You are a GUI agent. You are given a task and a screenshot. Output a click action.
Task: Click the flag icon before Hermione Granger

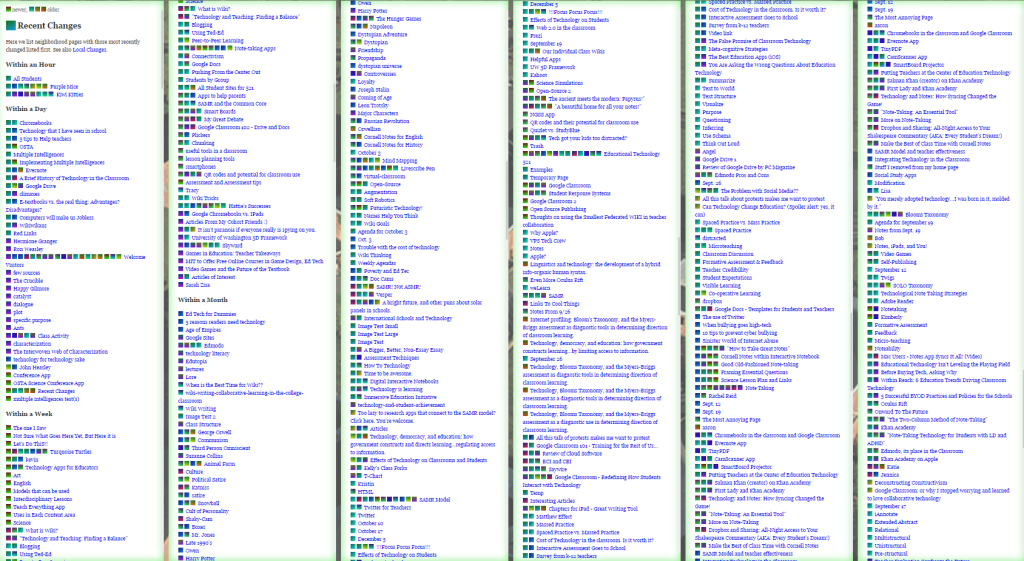click(x=9, y=241)
